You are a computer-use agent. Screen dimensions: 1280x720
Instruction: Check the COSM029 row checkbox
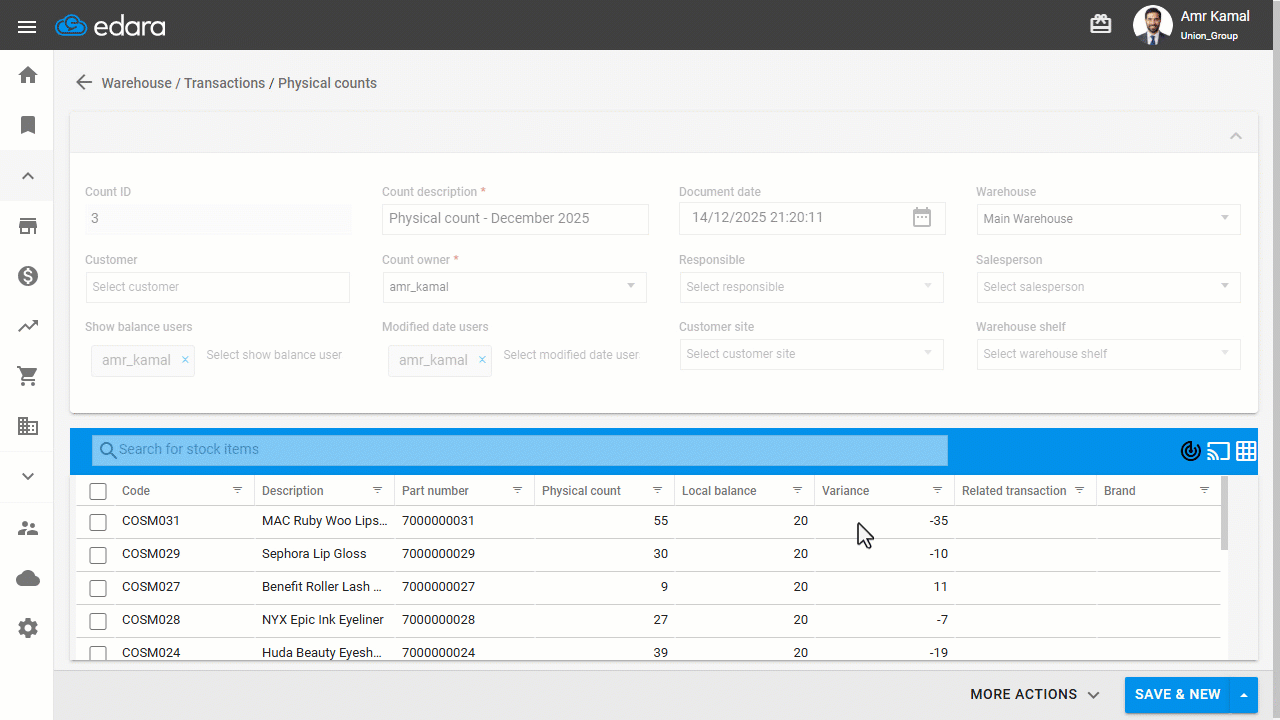click(98, 555)
